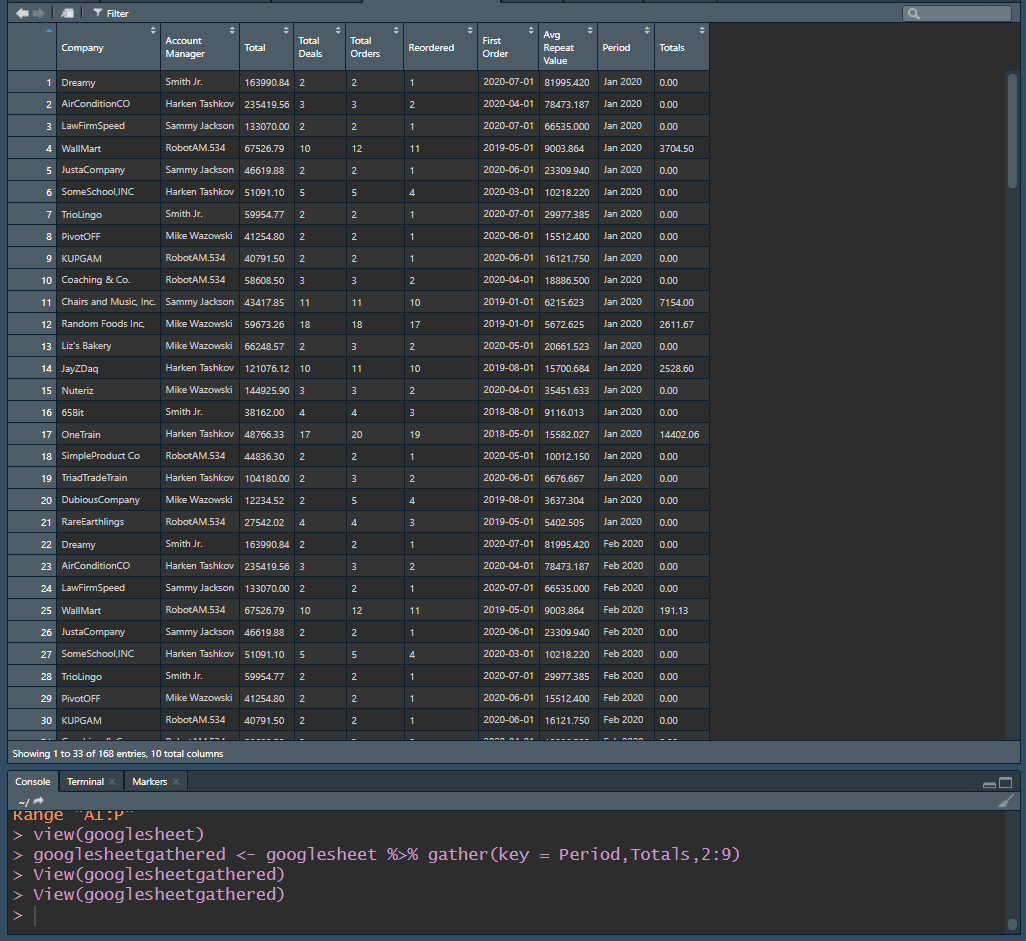The width and height of the screenshot is (1026, 941).
Task: Clear console with the broom icon
Action: pos(1006,800)
